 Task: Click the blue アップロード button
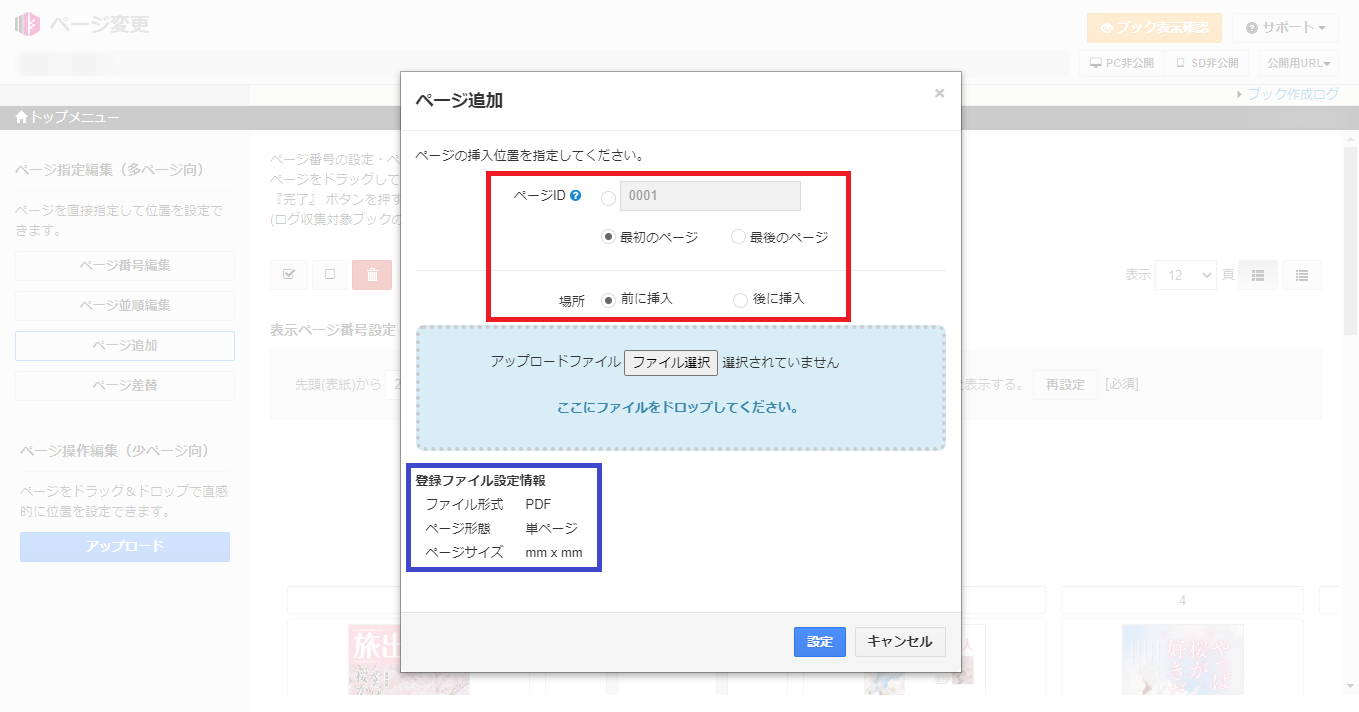tap(124, 547)
